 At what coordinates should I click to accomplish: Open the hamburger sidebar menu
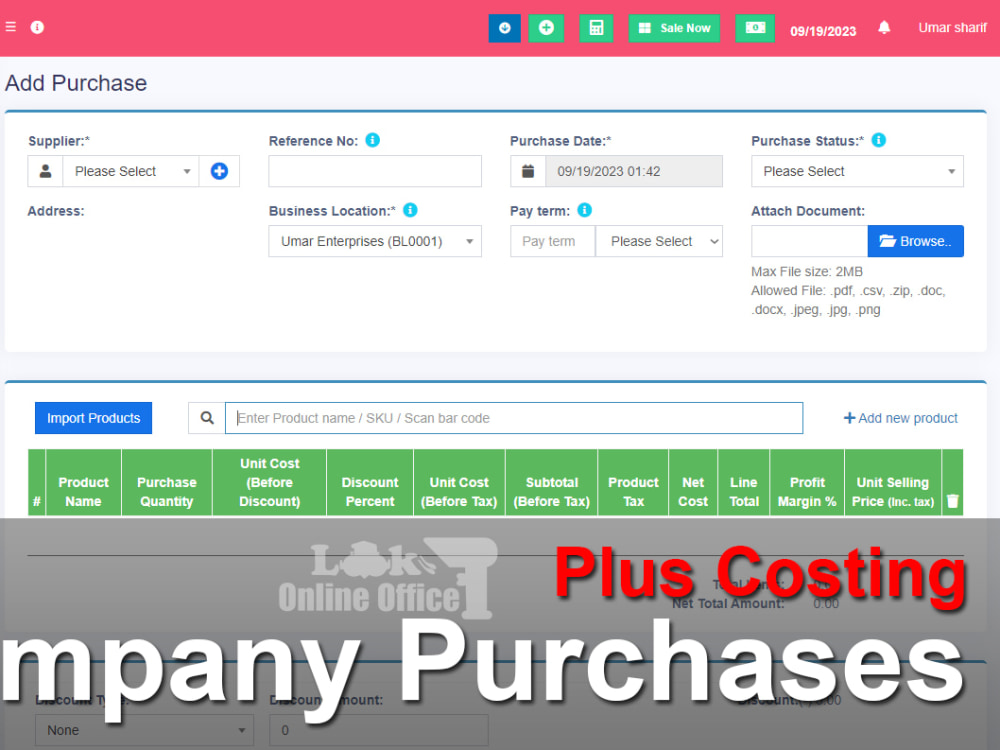11,27
